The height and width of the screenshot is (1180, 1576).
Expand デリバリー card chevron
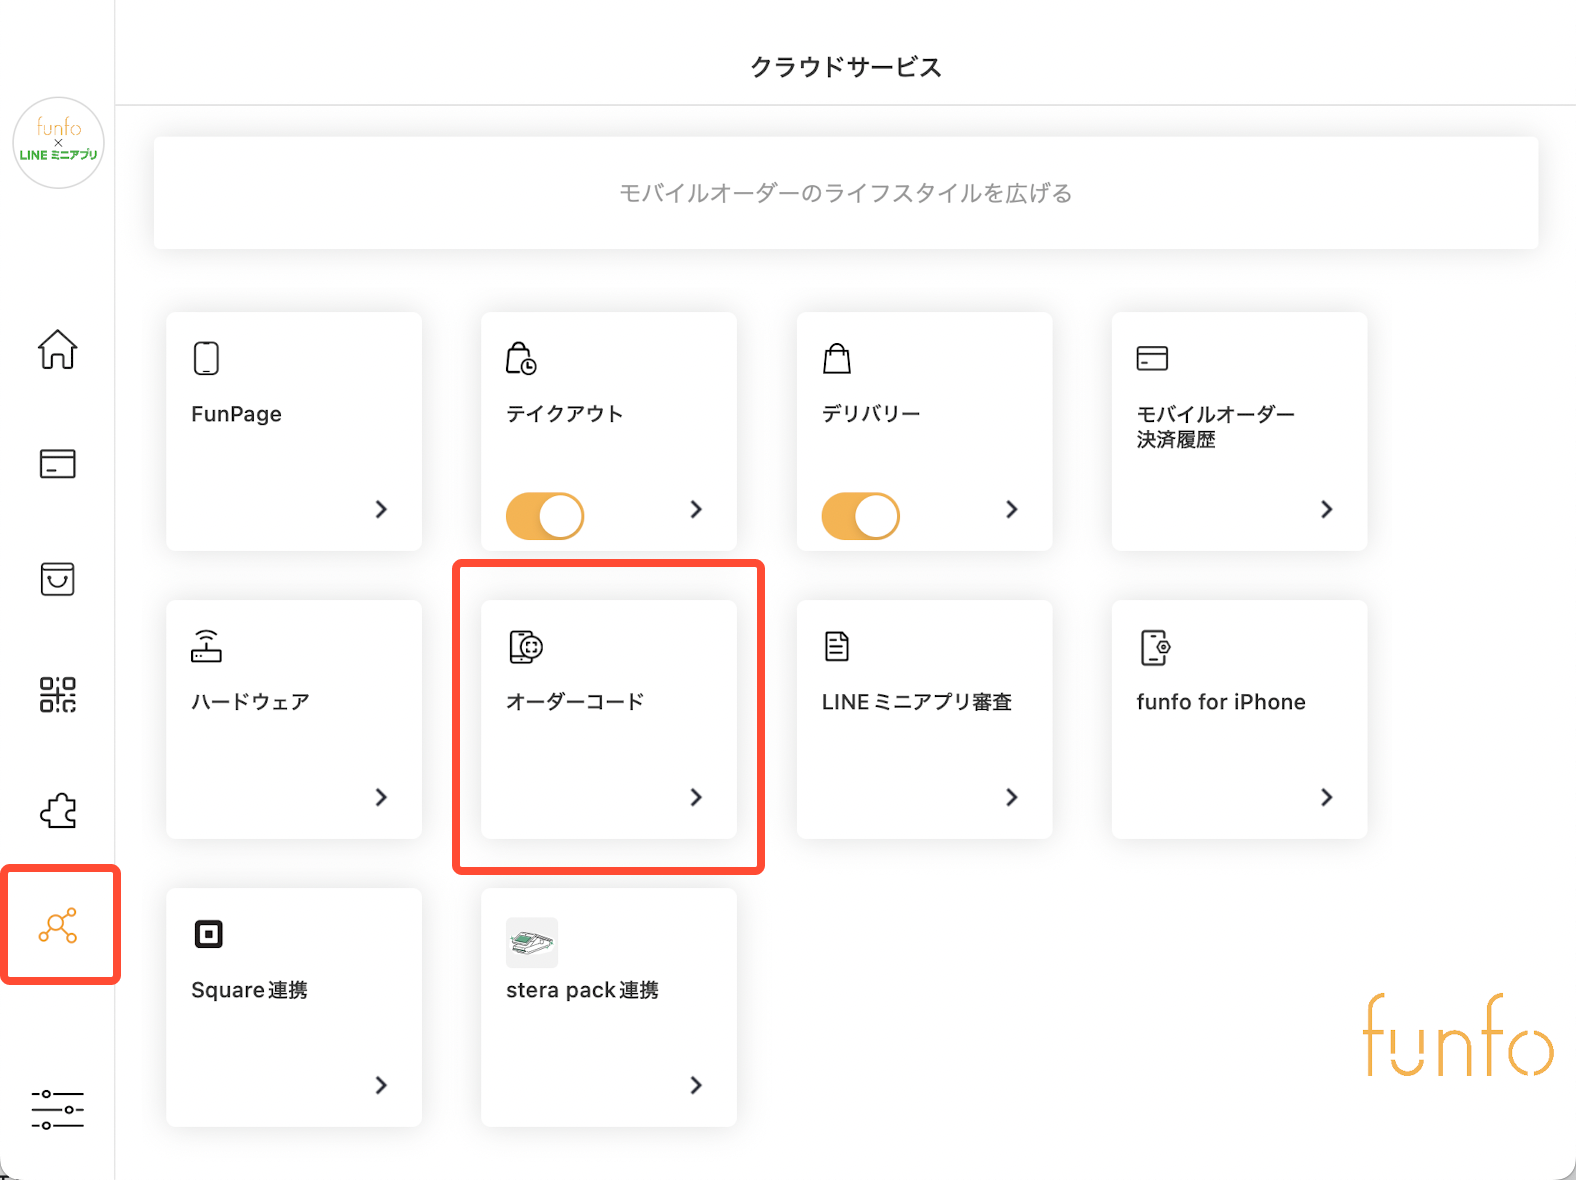pyautogui.click(x=1012, y=509)
